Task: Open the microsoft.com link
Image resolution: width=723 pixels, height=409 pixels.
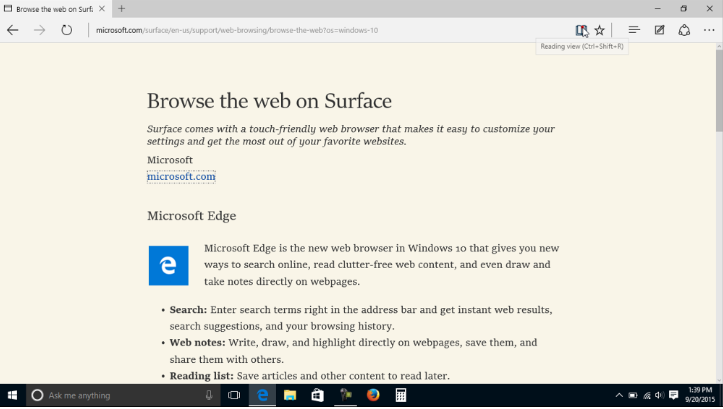Action: pos(181,177)
